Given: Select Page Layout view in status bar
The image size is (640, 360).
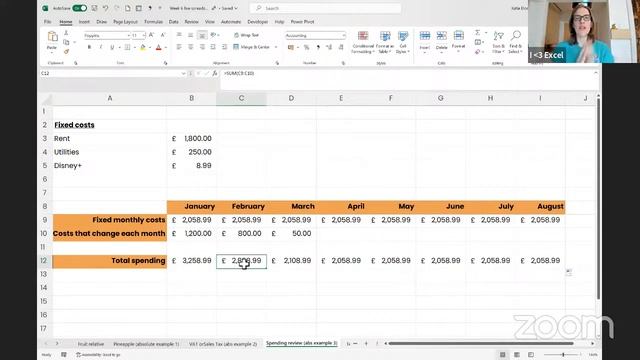Looking at the screenshot, I should click(517, 355).
